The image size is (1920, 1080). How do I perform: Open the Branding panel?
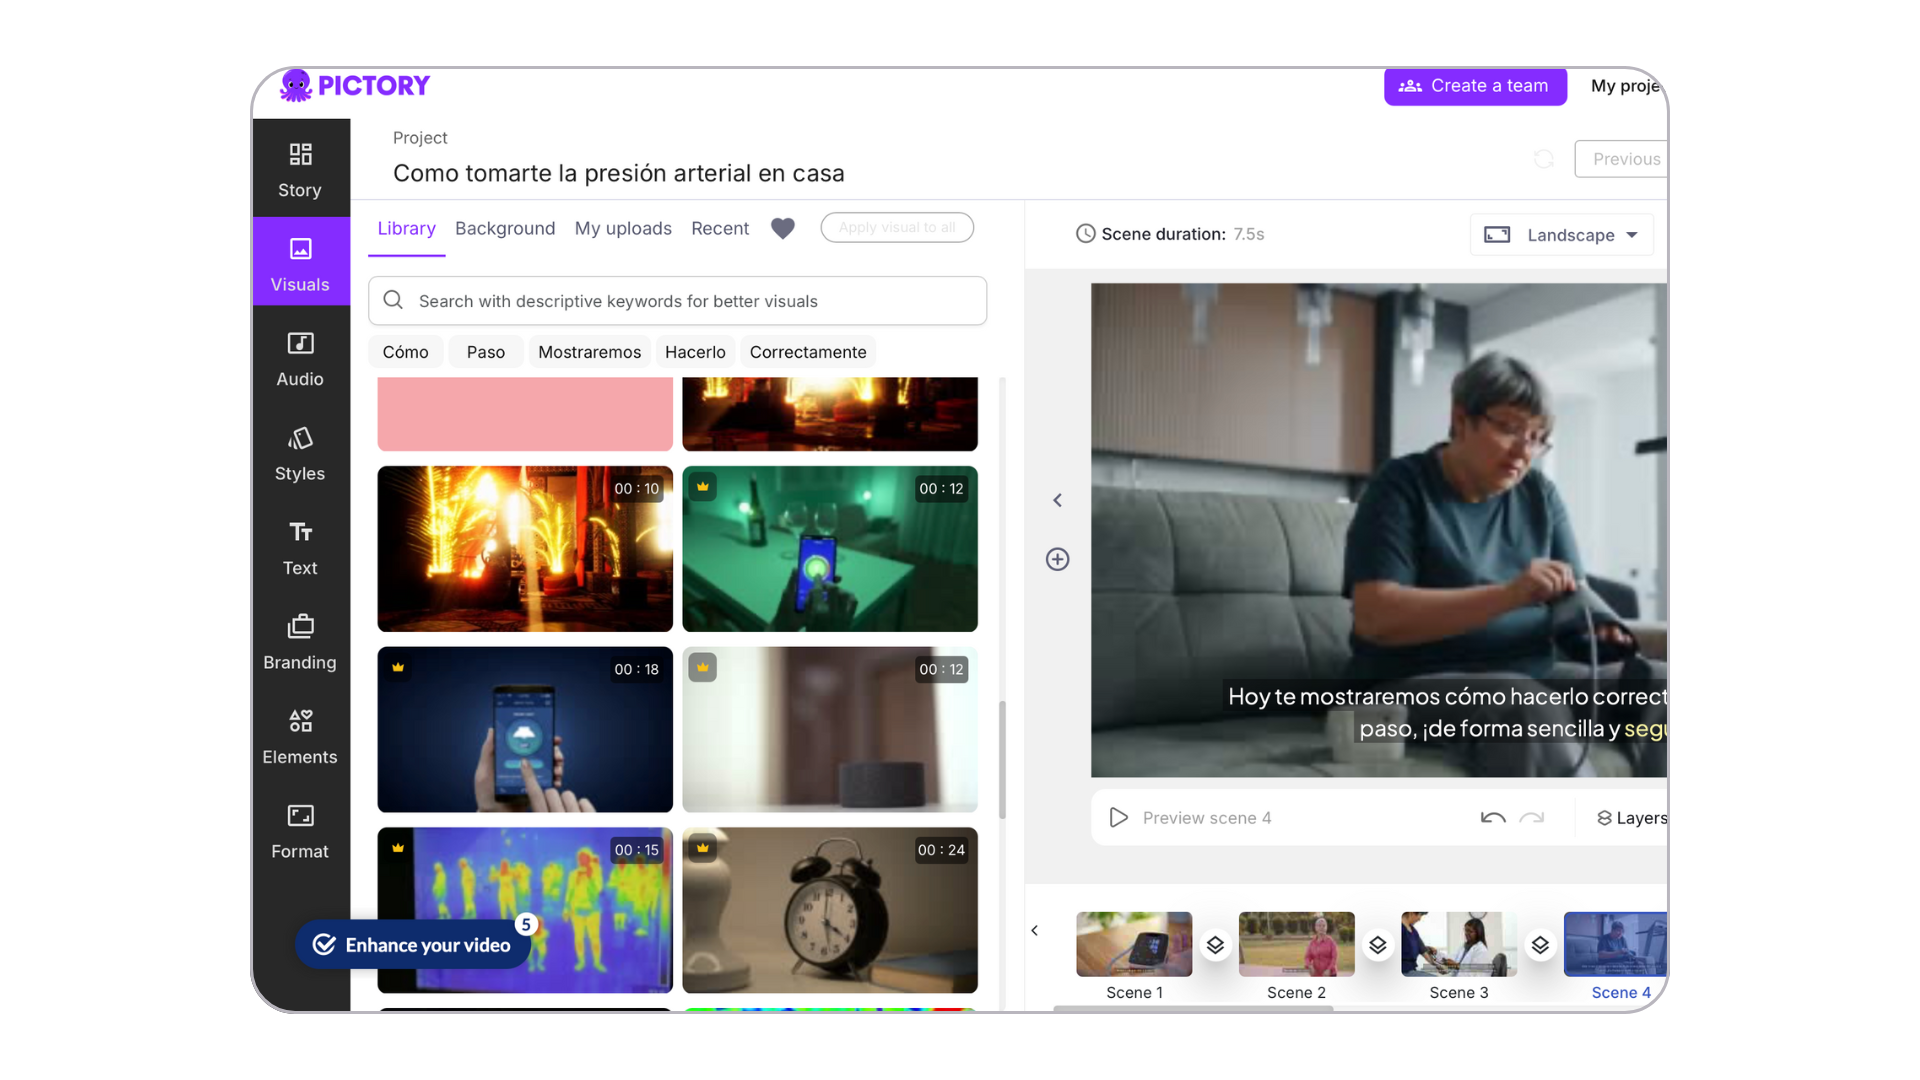pos(300,643)
